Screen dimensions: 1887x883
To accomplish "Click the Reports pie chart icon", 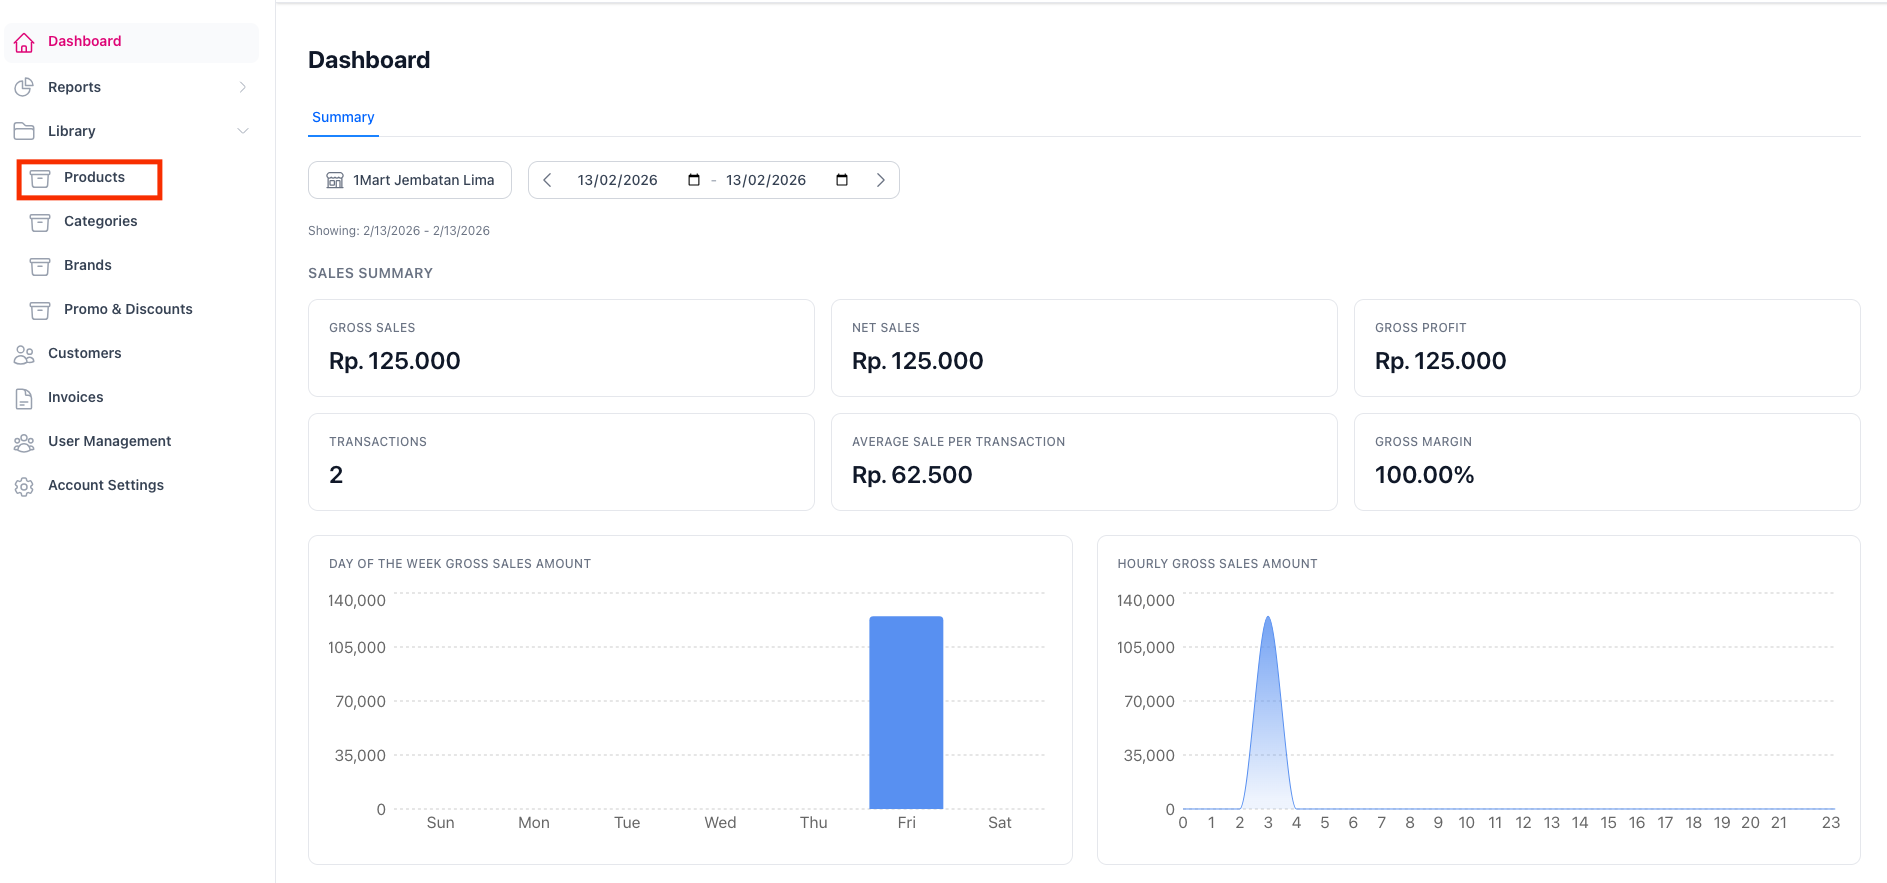I will [x=24, y=87].
